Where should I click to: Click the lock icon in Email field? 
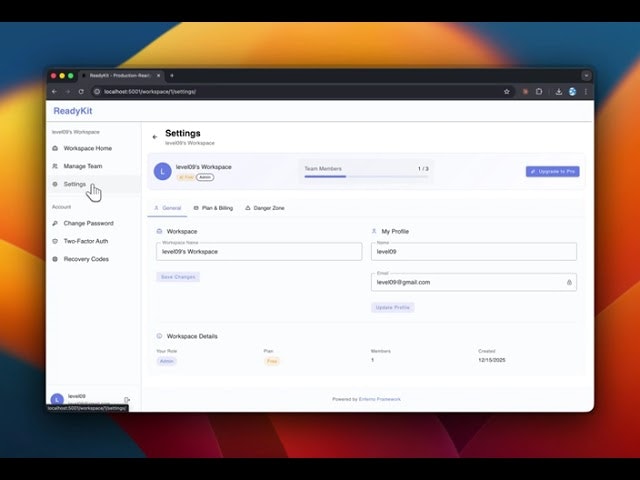point(569,282)
